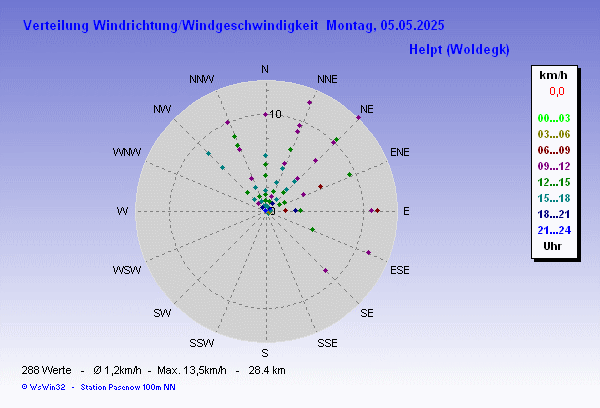The image size is (600, 408).
Task: Click the 'NE' compass label
Action: 367,109
